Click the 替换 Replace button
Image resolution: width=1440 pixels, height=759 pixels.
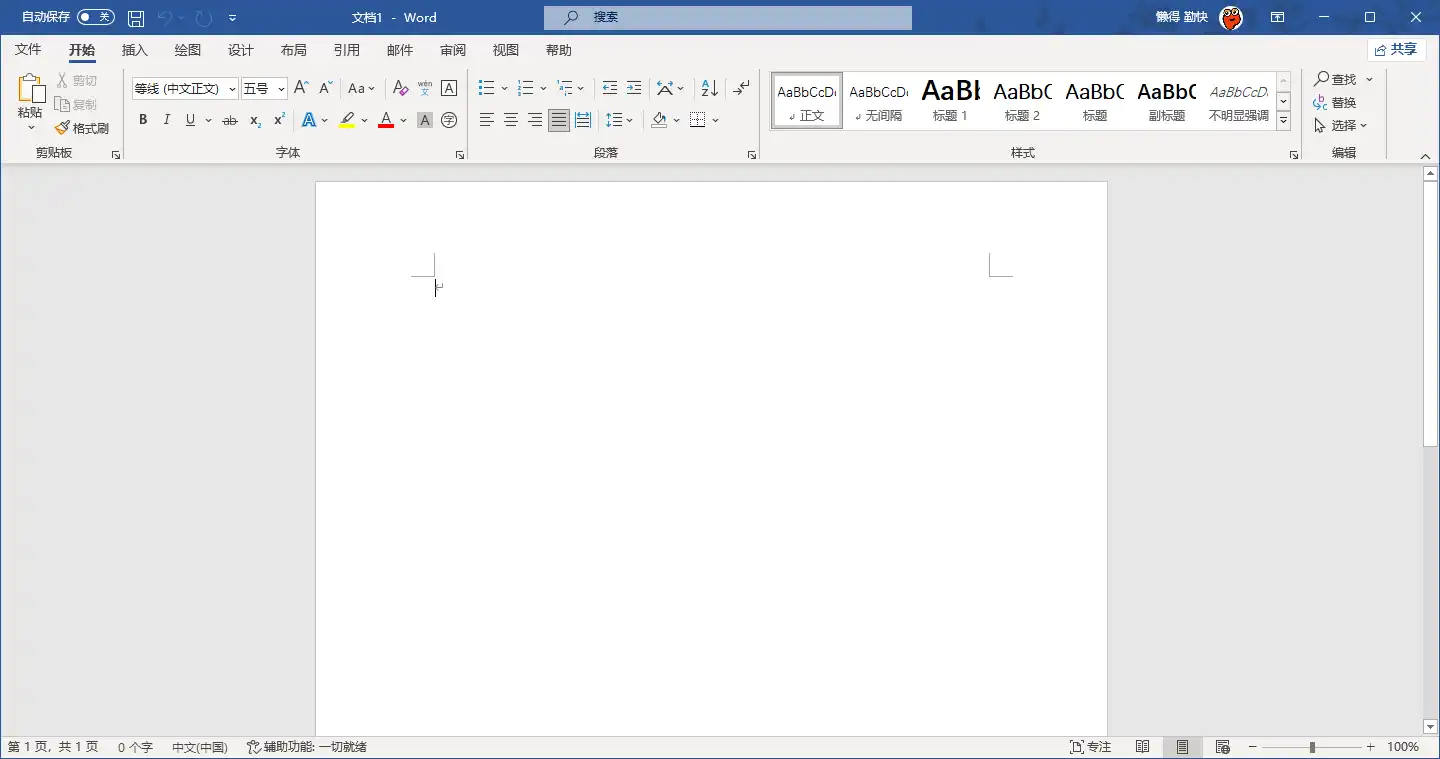tap(1335, 102)
